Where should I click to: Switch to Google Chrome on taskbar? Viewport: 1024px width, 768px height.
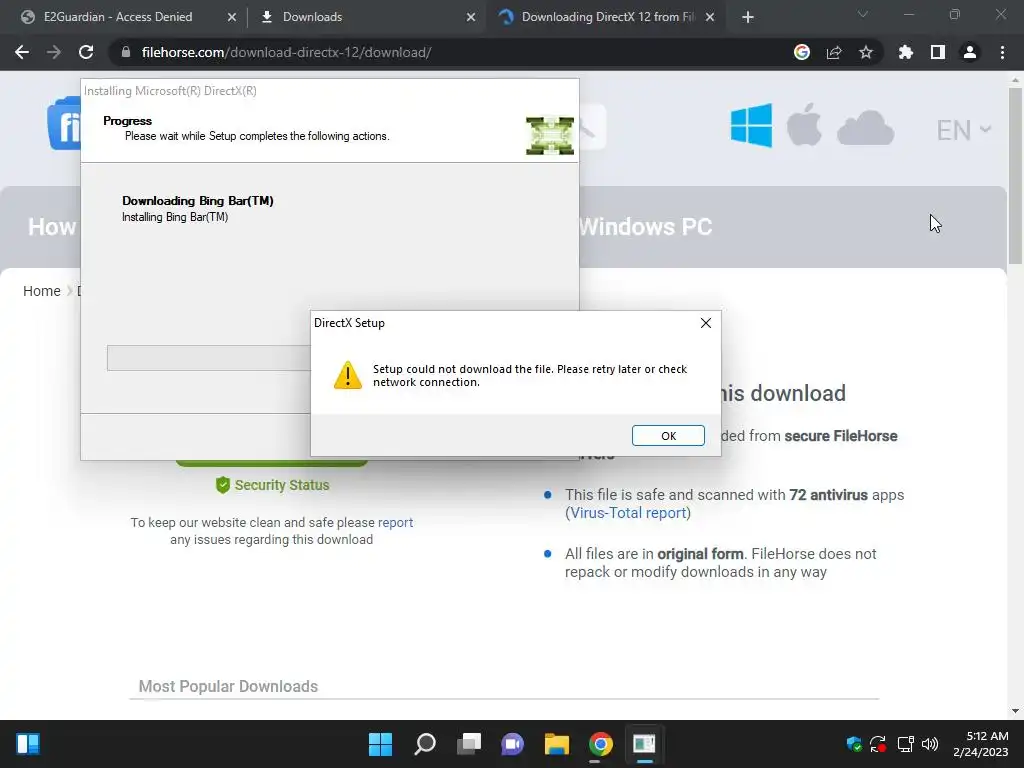[x=601, y=744]
